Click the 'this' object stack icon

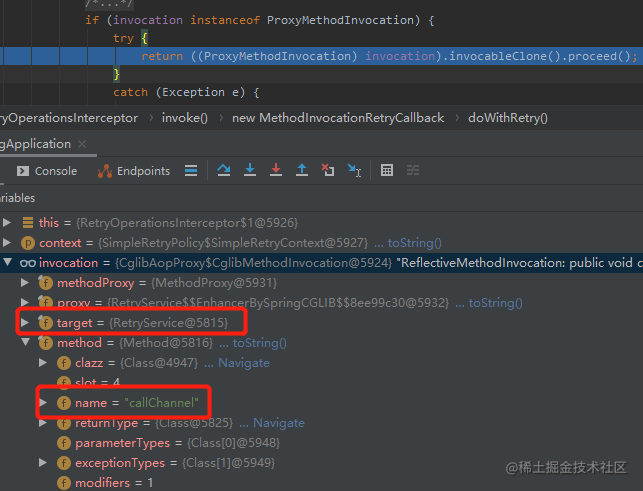(28, 222)
